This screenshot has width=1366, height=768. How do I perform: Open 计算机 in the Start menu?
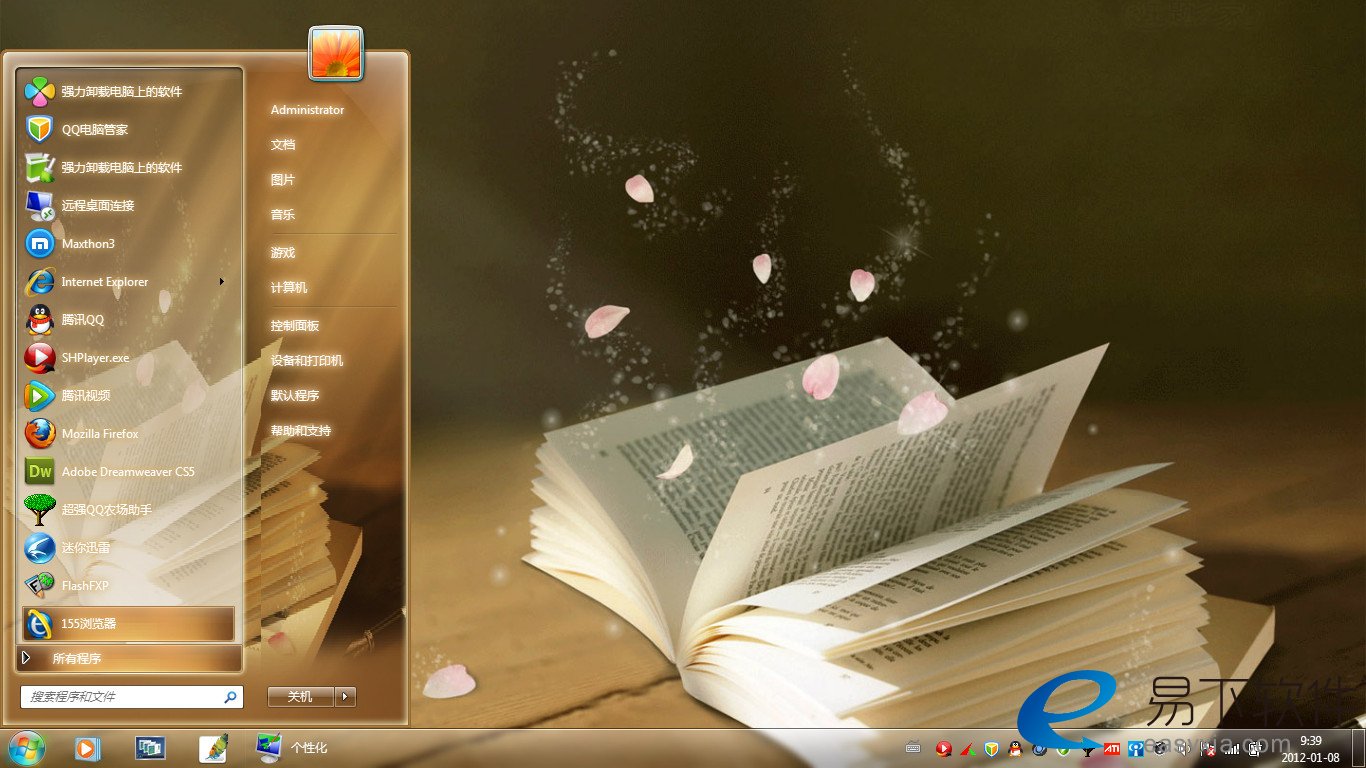pos(289,288)
